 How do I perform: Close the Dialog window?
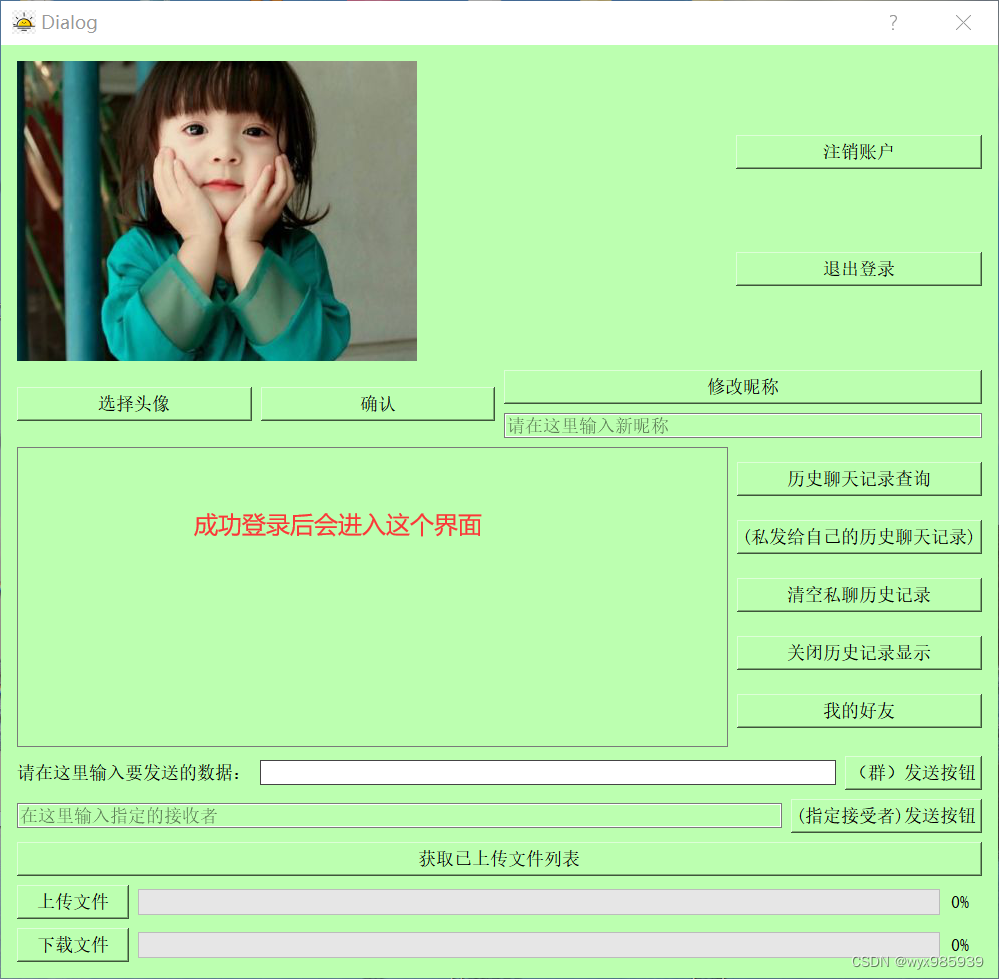(x=963, y=23)
